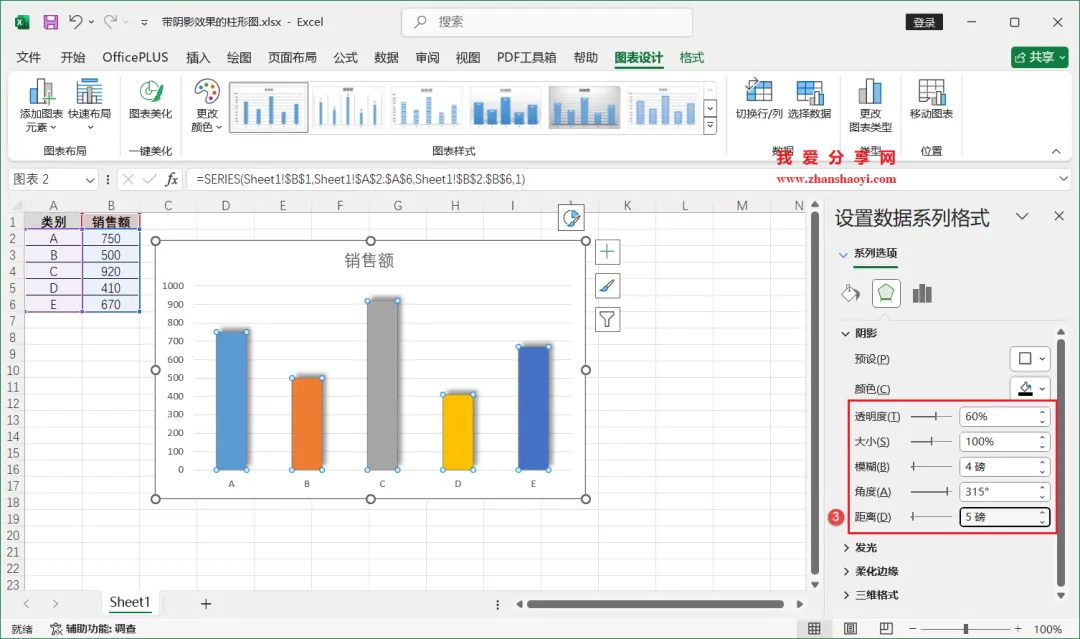Adjust the Transparency (透明度) slider

tap(931, 417)
